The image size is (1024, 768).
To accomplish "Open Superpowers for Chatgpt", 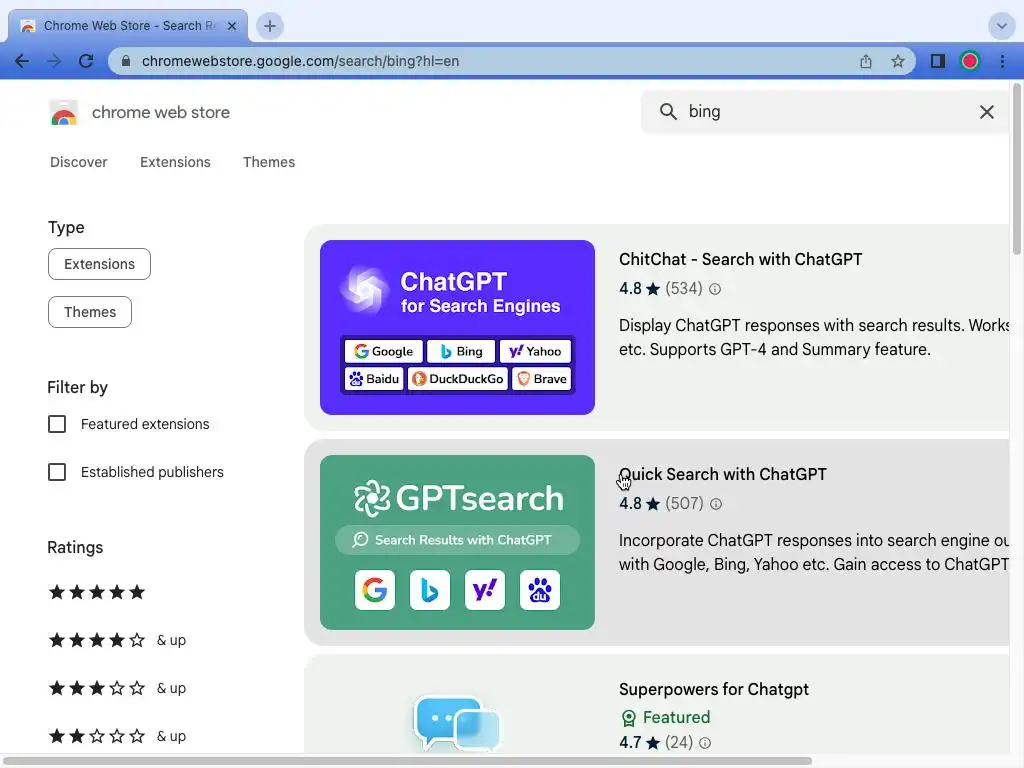I will click(x=714, y=689).
